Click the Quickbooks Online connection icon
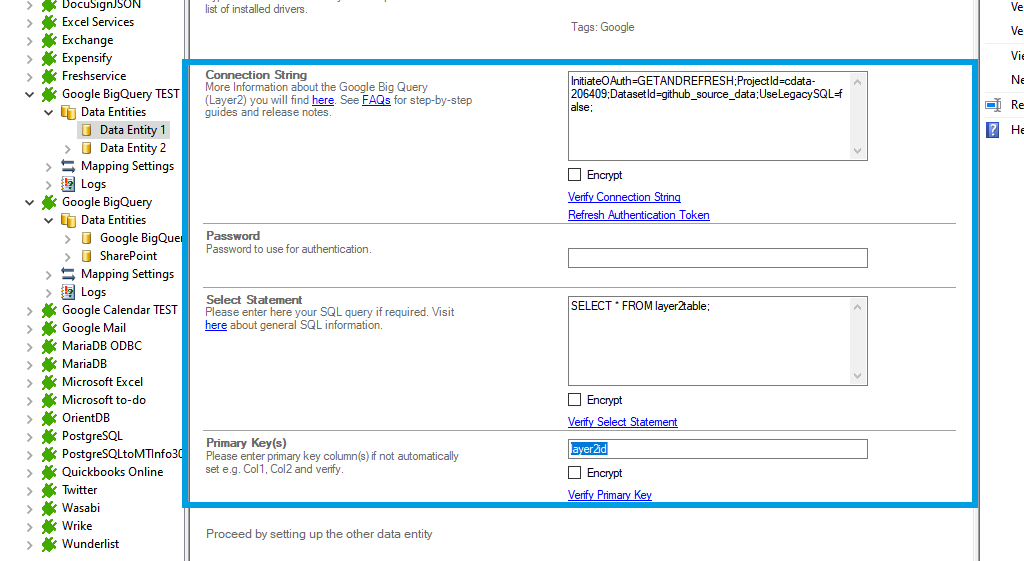 point(49,472)
